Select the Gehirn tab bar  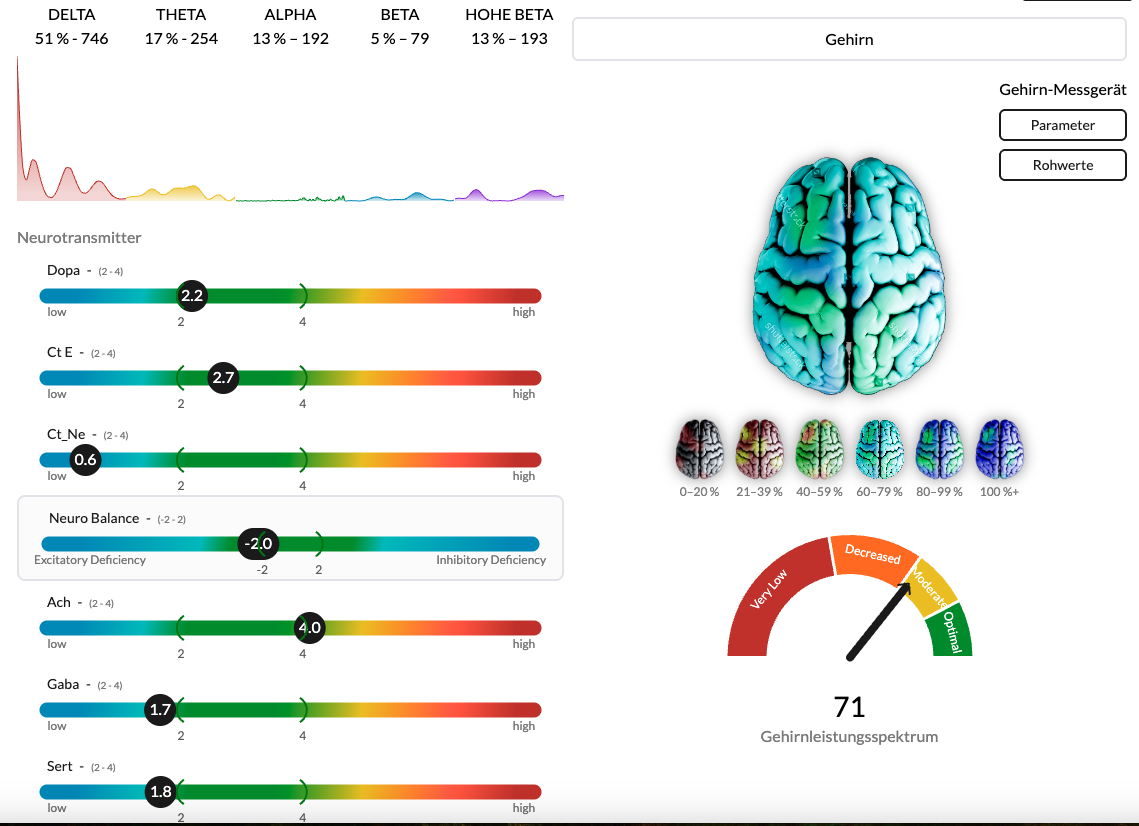(849, 39)
